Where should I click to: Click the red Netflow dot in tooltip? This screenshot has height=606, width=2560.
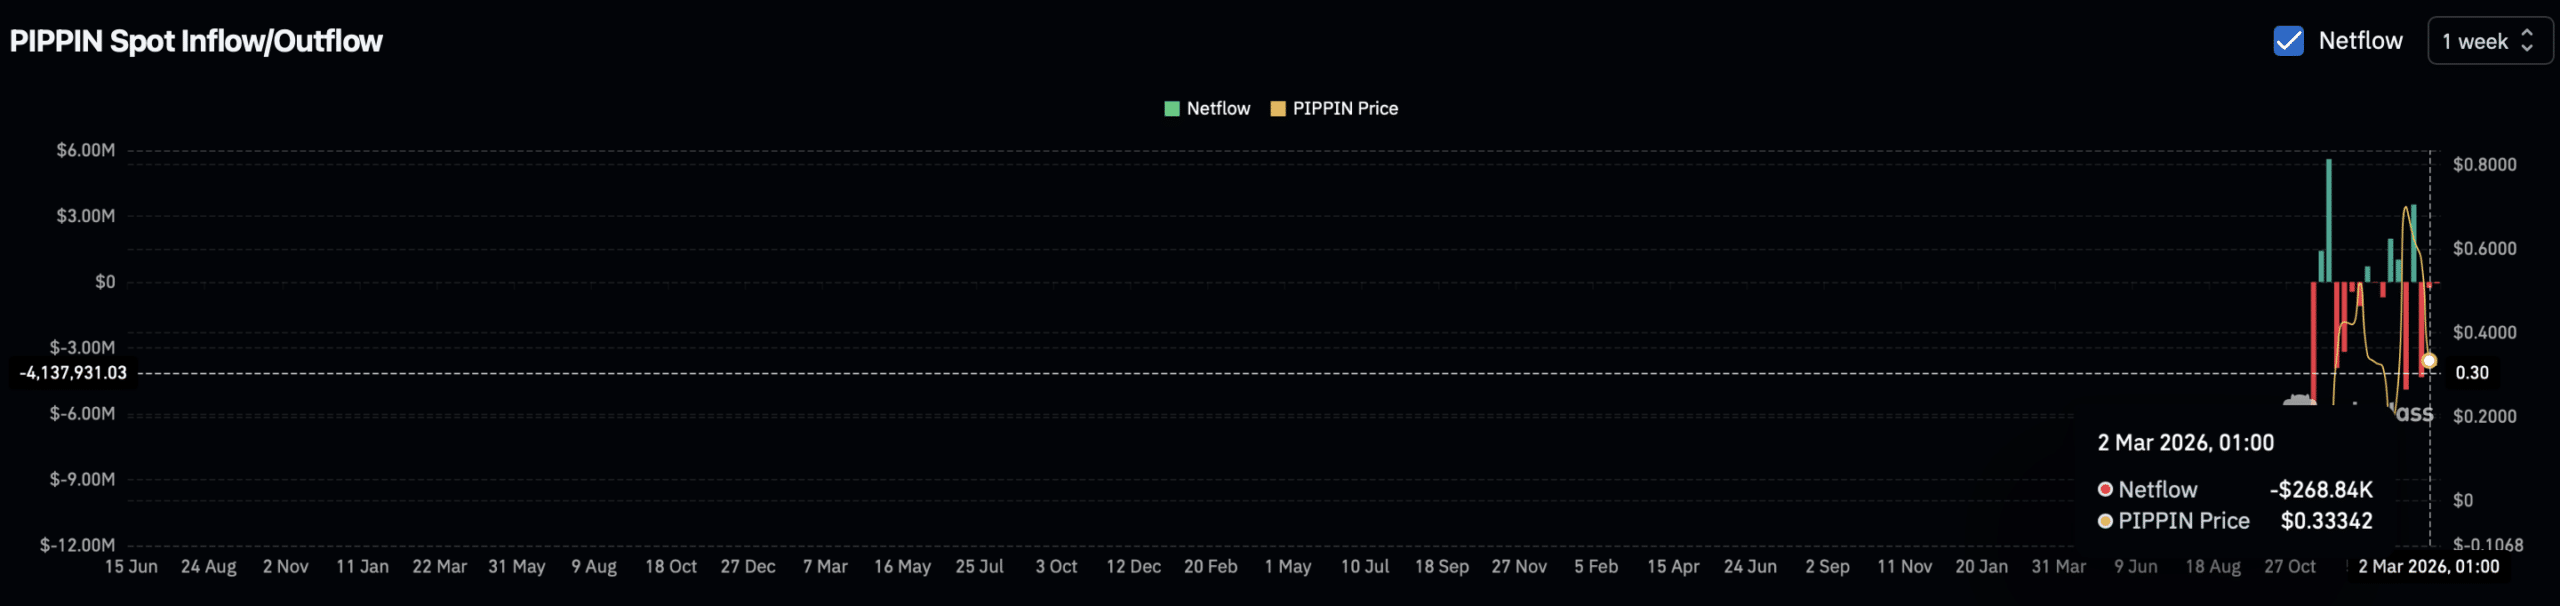pyautogui.click(x=2105, y=489)
